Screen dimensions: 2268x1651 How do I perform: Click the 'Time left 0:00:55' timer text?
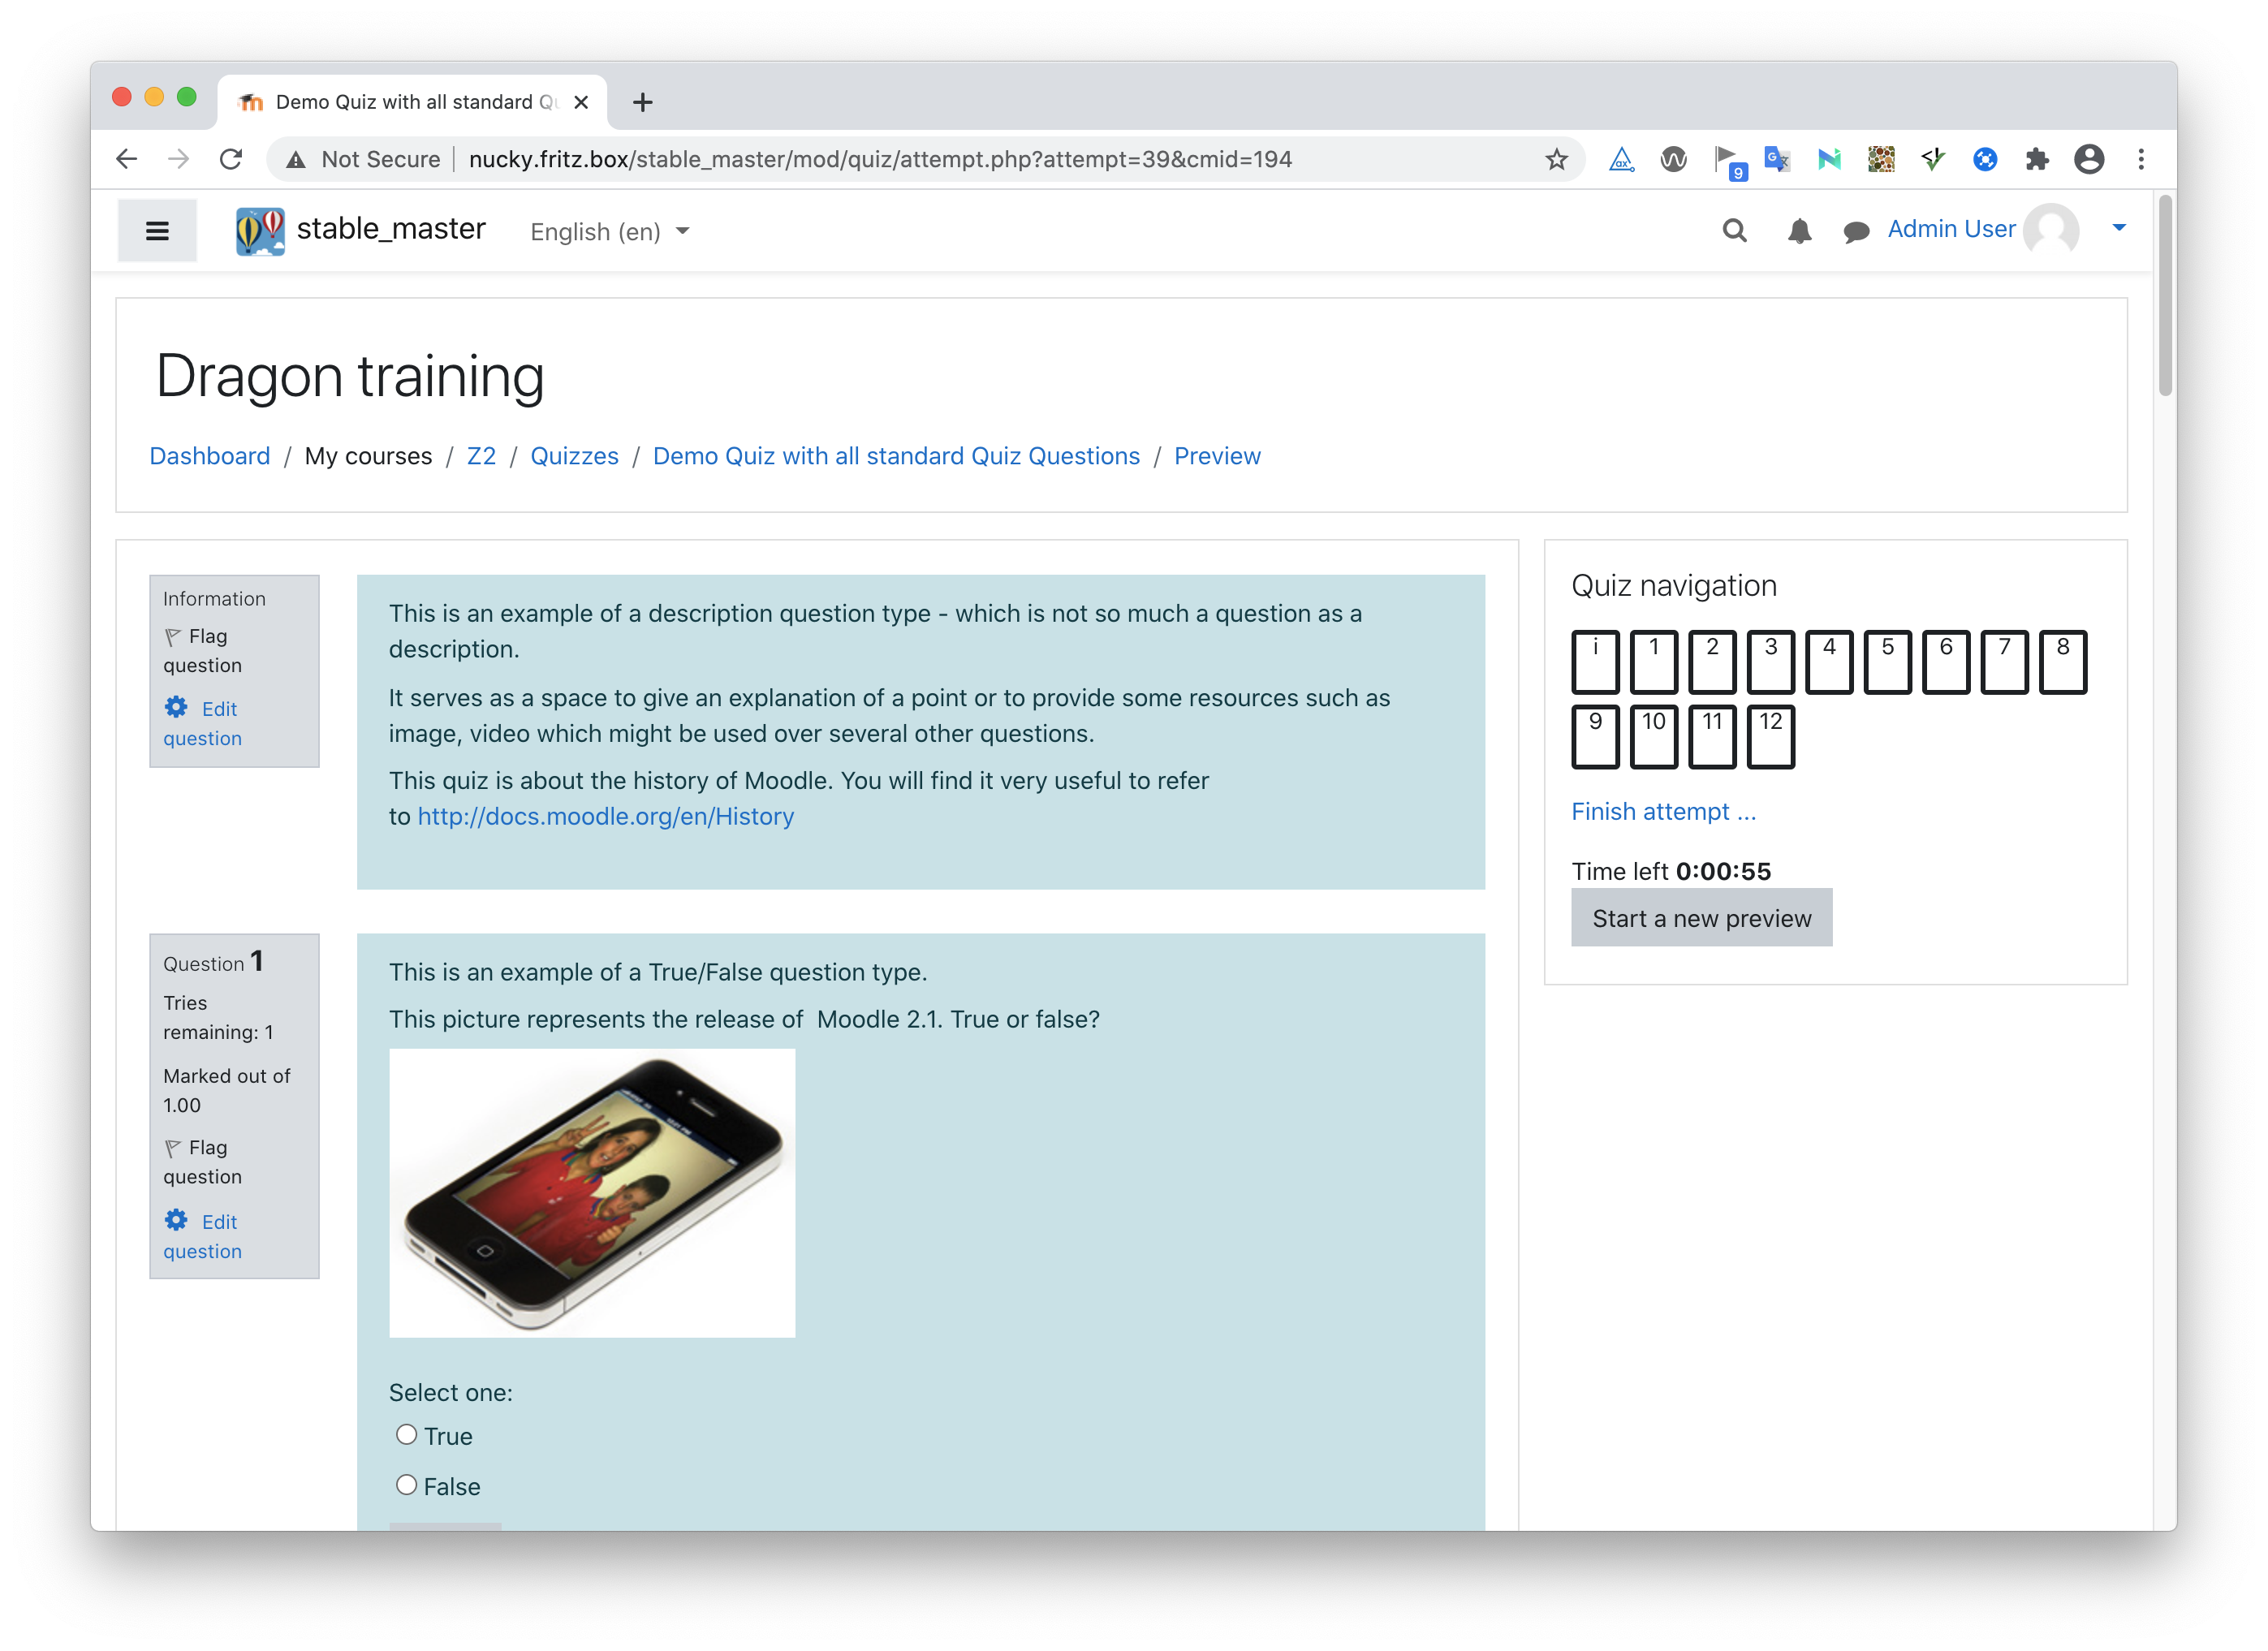click(x=1671, y=871)
